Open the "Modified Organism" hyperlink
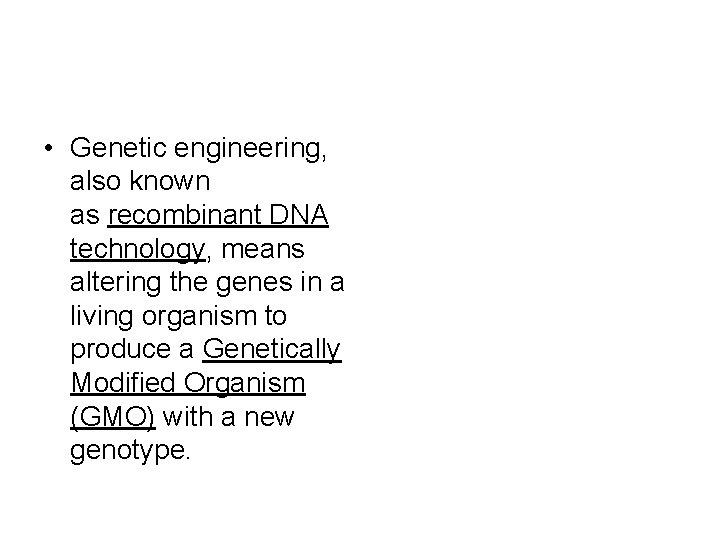The image size is (720, 540). point(188,383)
